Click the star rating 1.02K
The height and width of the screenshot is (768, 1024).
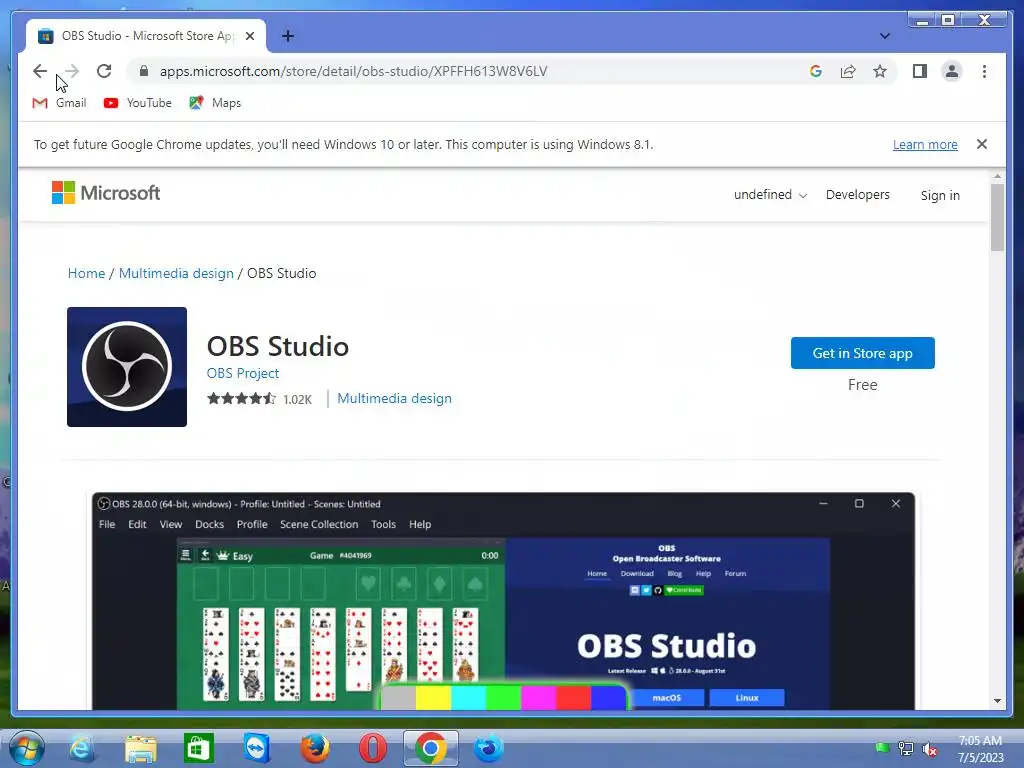pos(259,398)
